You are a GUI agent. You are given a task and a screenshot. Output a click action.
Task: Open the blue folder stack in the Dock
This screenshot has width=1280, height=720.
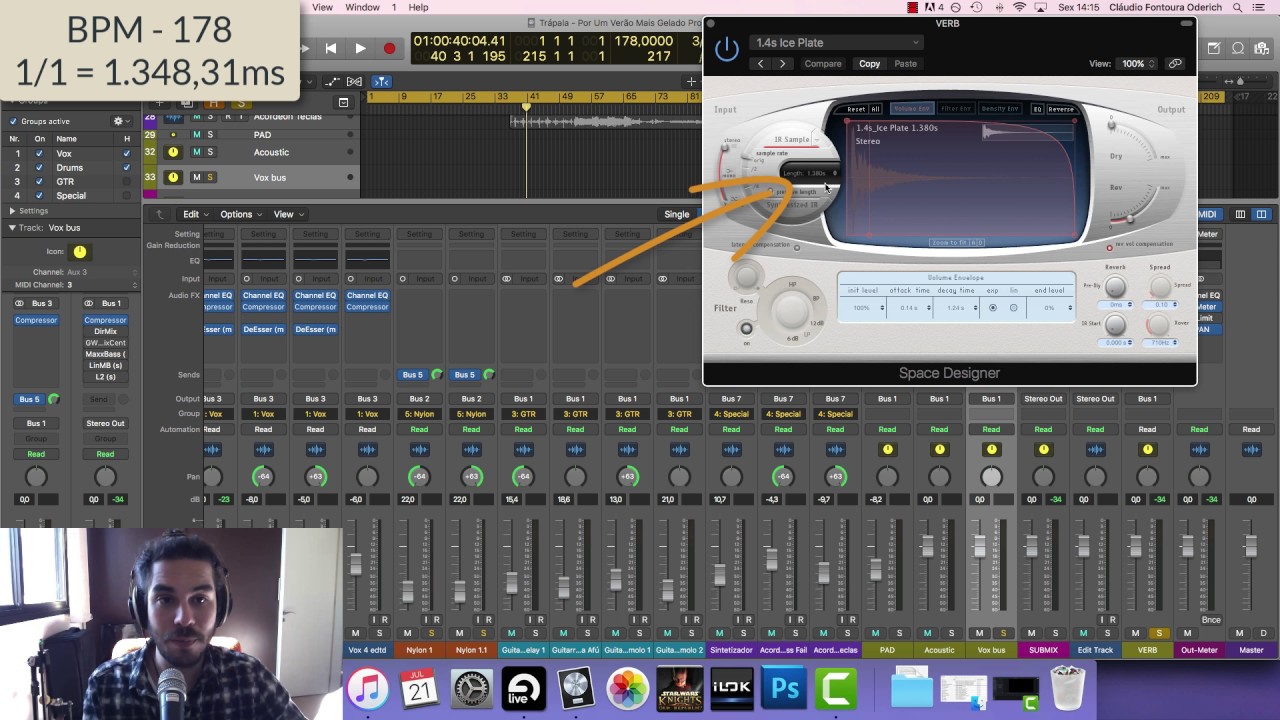[x=912, y=688]
